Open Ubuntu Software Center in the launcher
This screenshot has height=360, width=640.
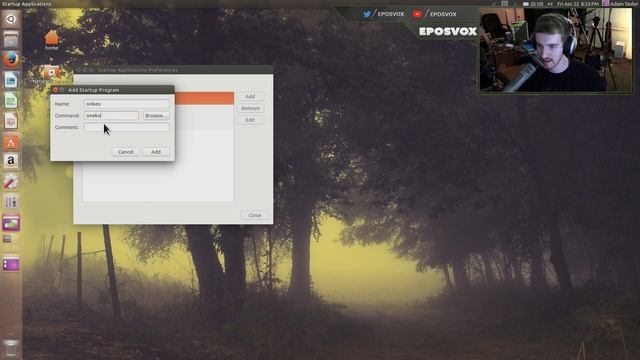tap(11, 142)
